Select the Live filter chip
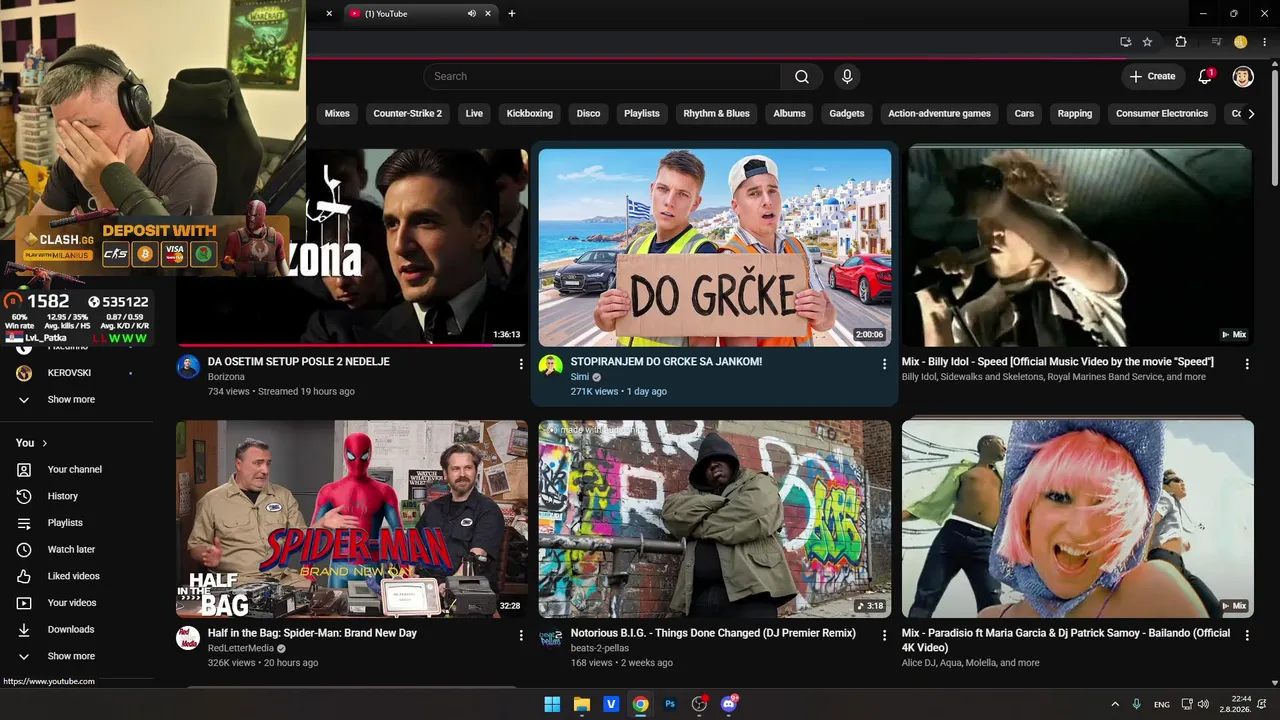 [474, 114]
